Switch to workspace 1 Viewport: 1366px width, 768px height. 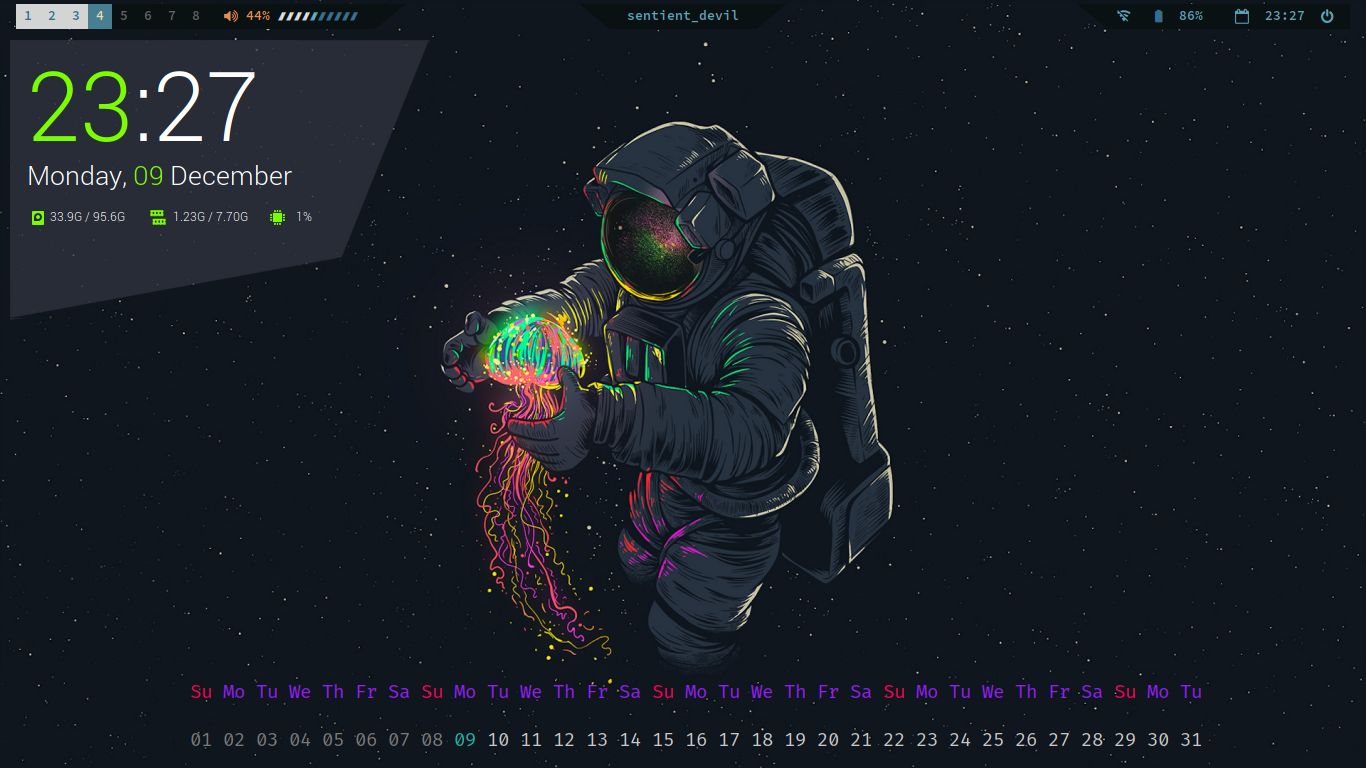[28, 16]
